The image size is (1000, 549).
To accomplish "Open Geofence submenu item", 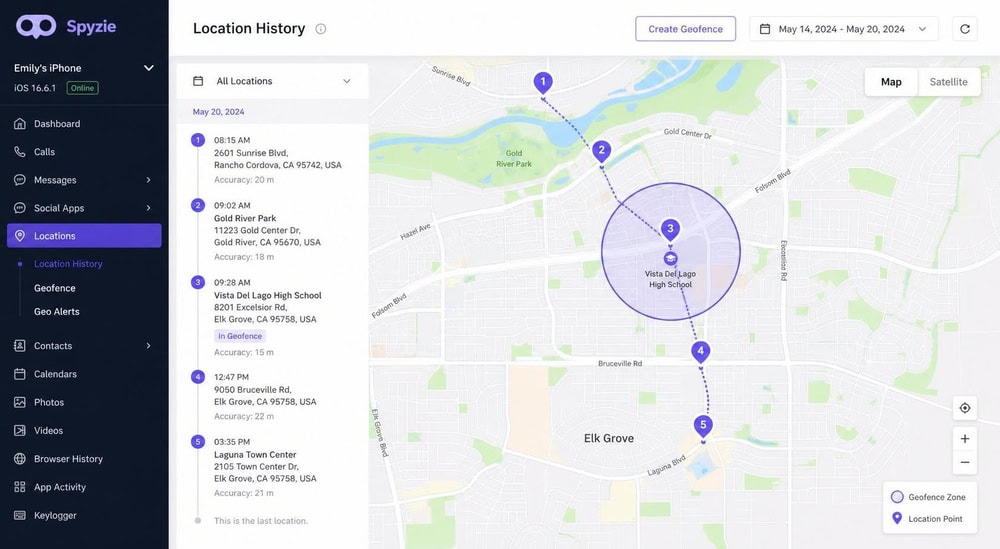I will pos(55,288).
